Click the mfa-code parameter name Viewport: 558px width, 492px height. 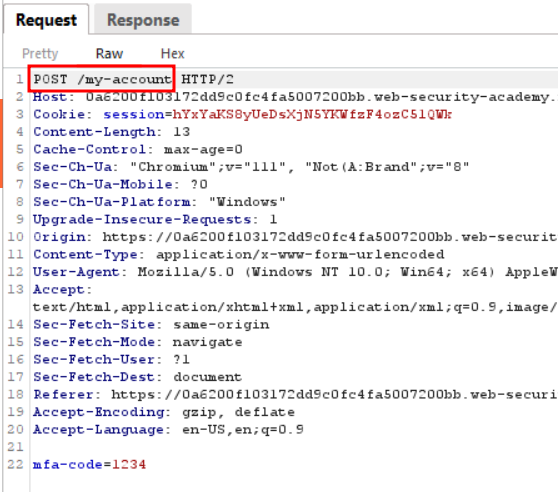(x=67, y=464)
